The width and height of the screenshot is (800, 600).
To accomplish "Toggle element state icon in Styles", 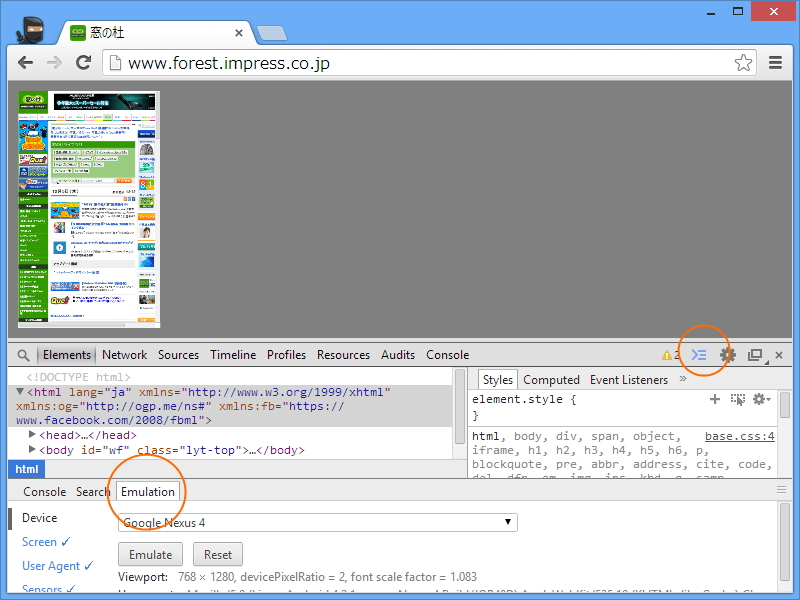I will (x=737, y=399).
